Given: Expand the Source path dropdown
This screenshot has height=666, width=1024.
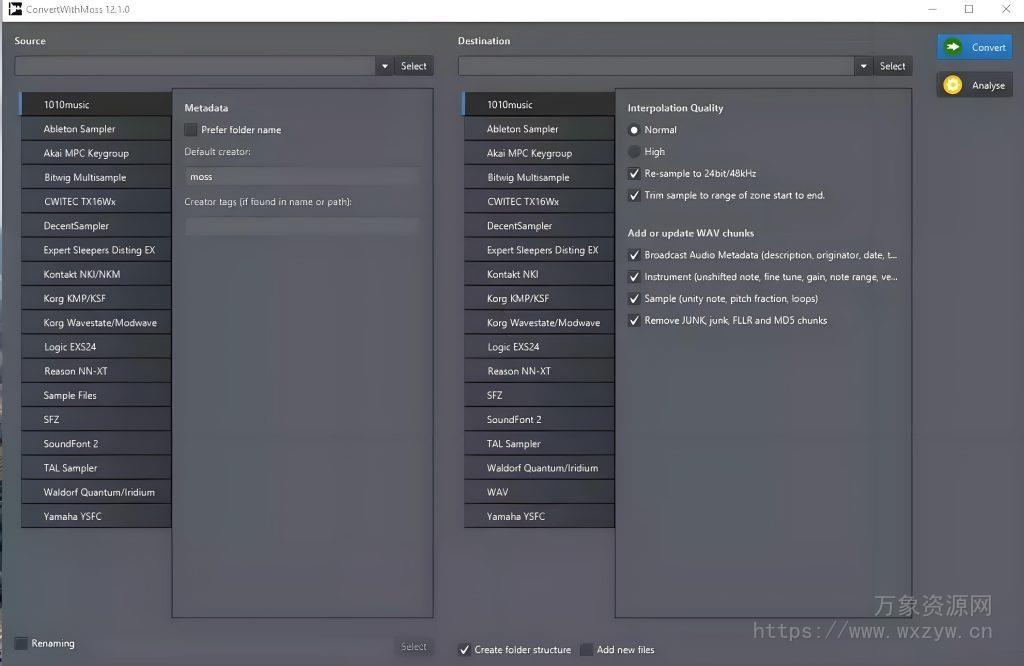Looking at the screenshot, I should pos(384,65).
